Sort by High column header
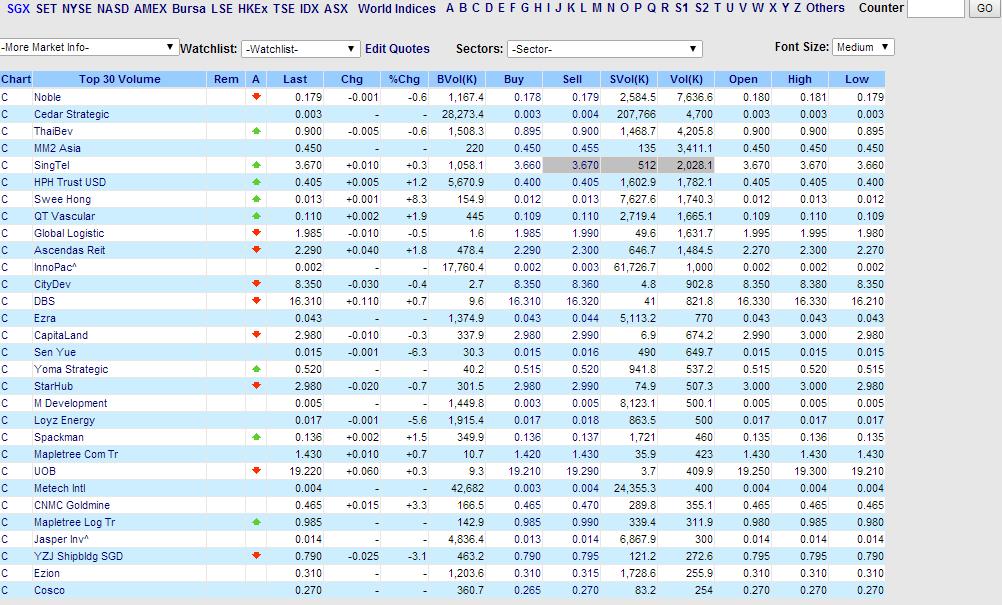This screenshot has width=1002, height=605. point(799,79)
